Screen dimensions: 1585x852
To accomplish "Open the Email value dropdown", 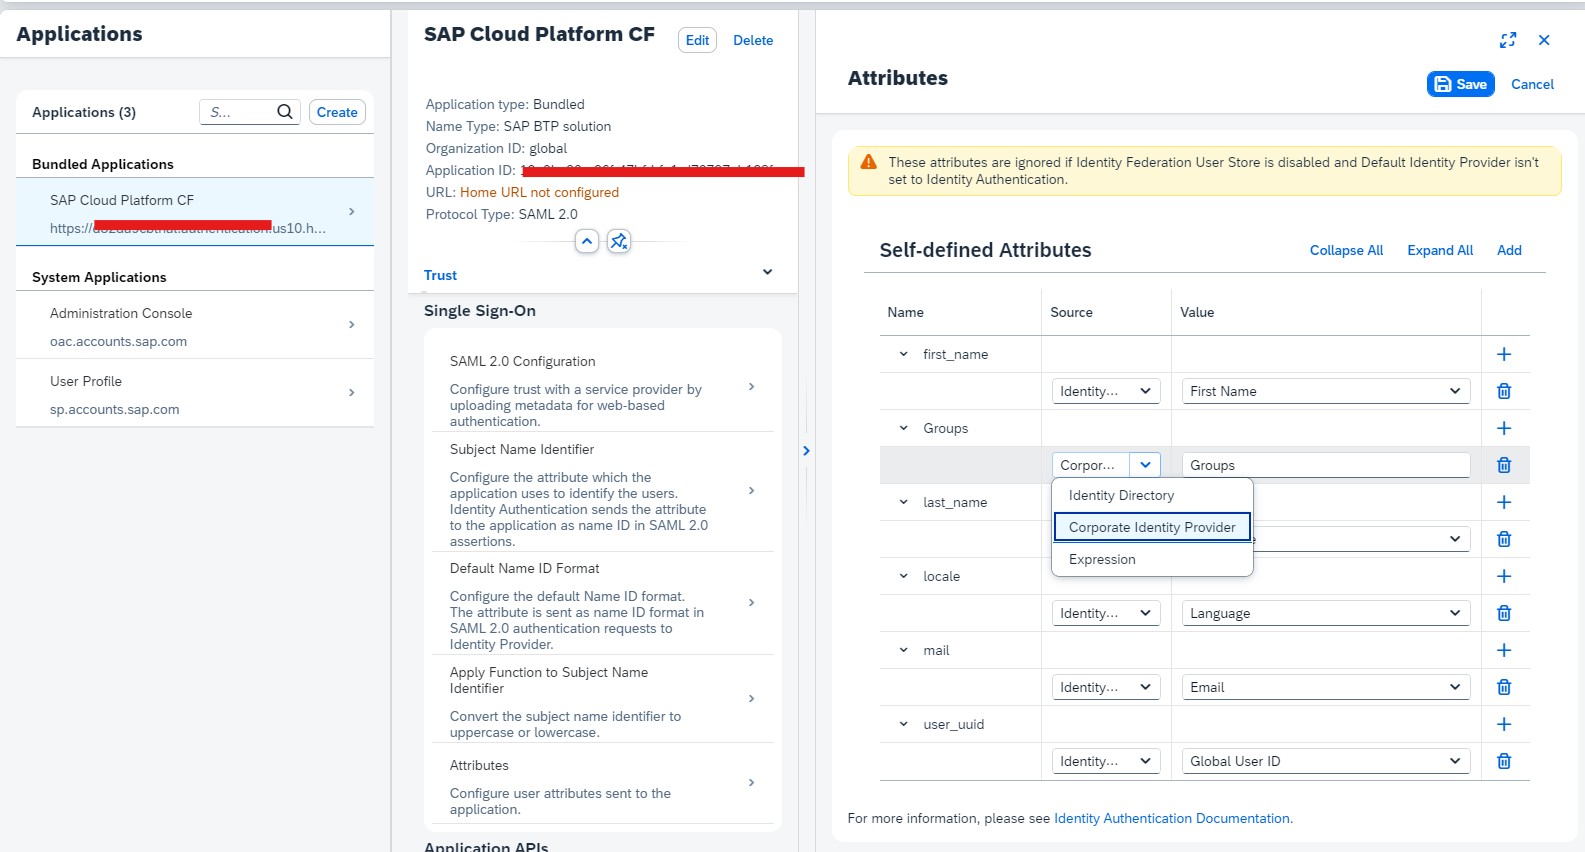I will click(x=1454, y=687).
